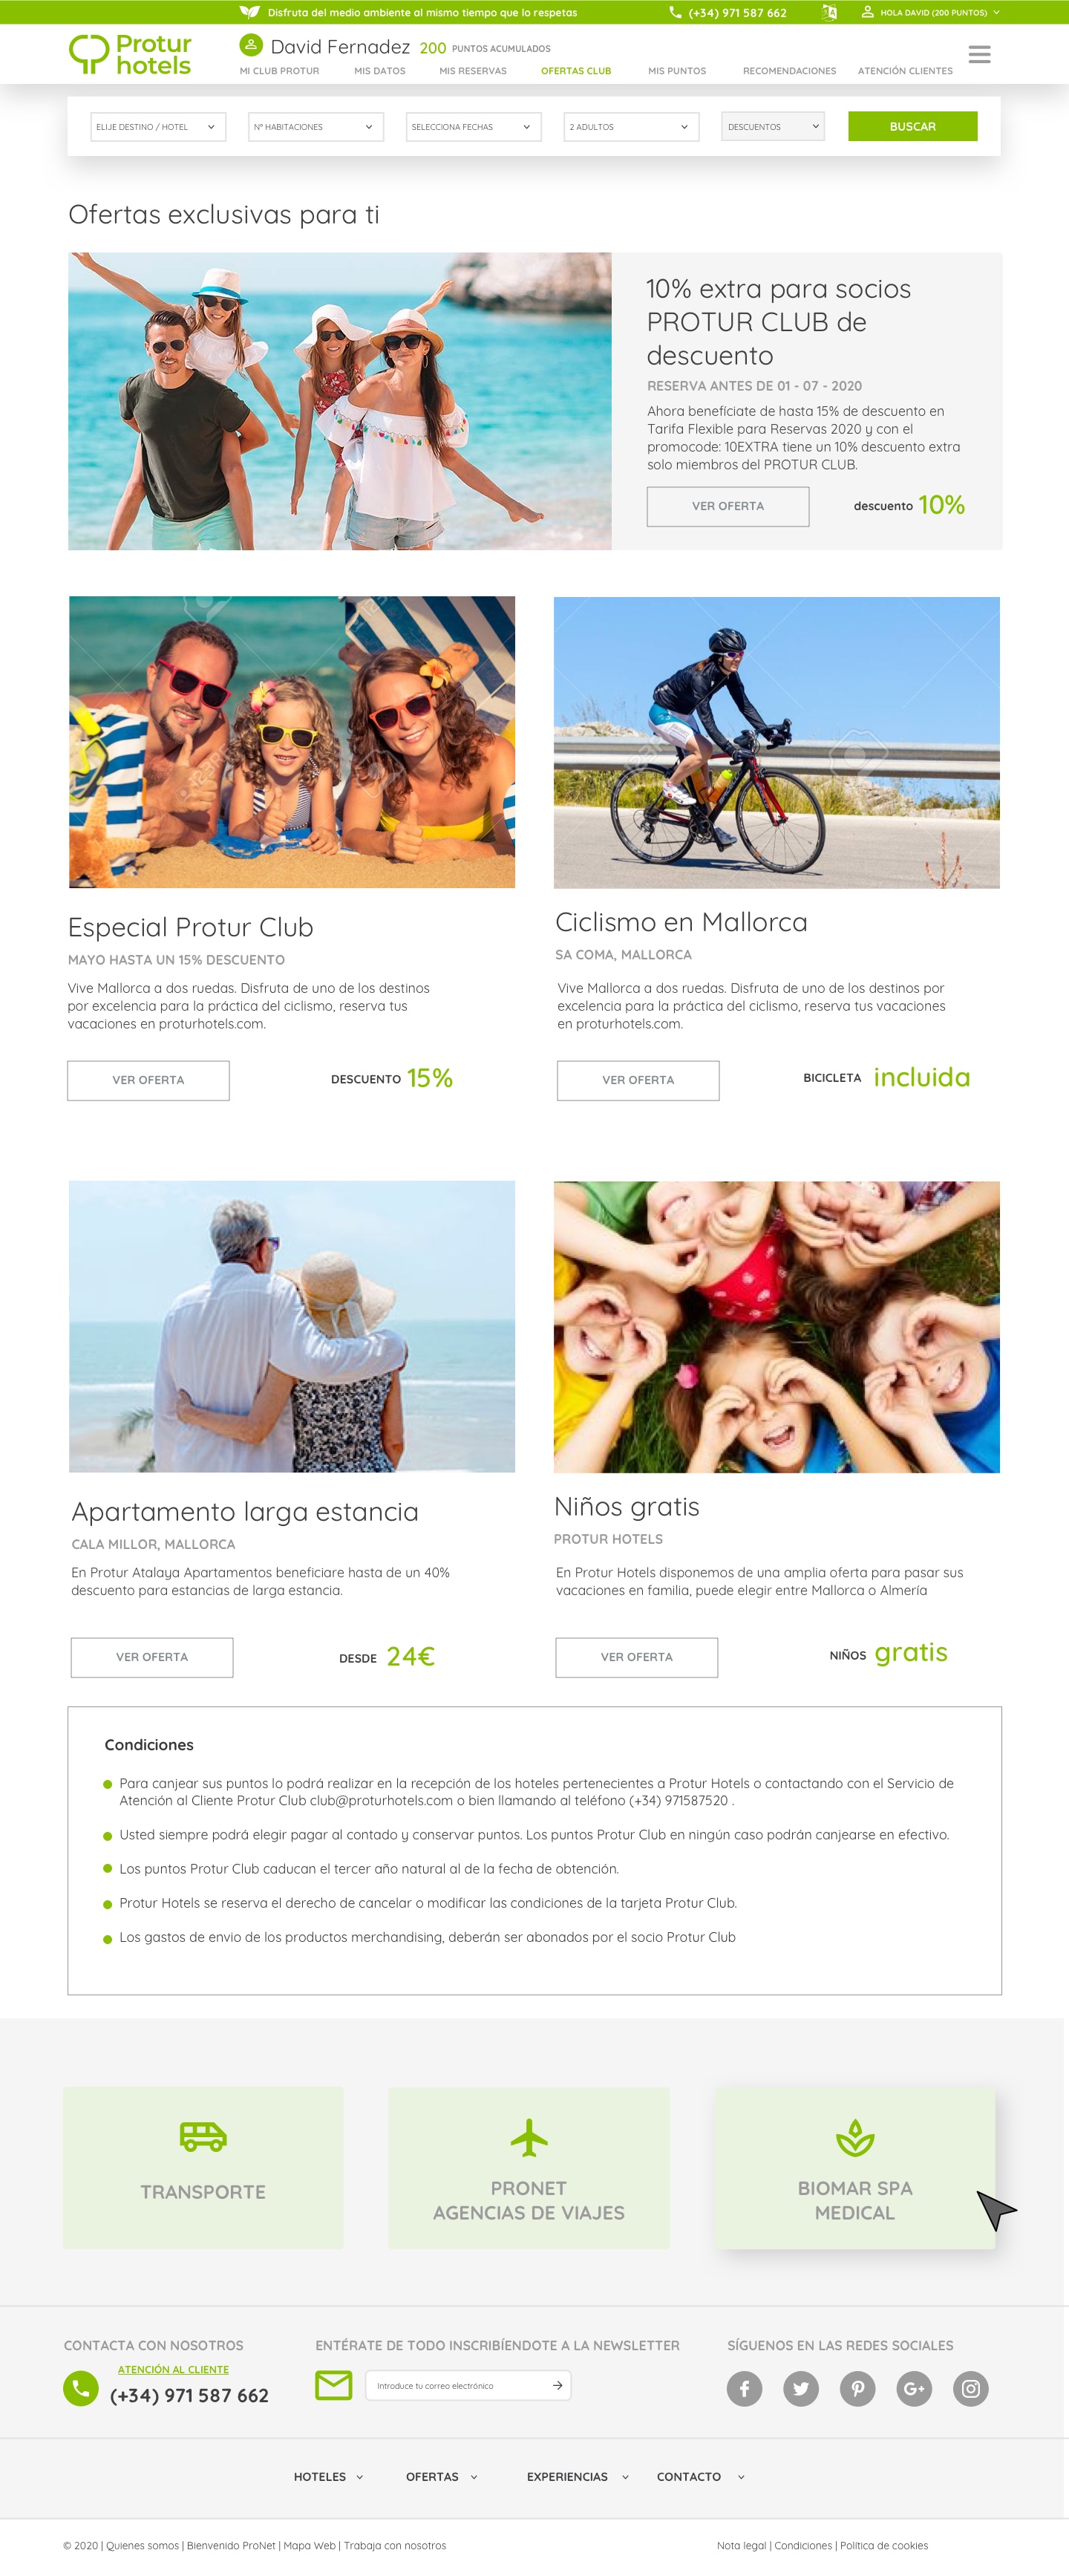Screen dimensions: 1069x2576
Task: Open the Google Plus icon
Action: tap(914, 2388)
